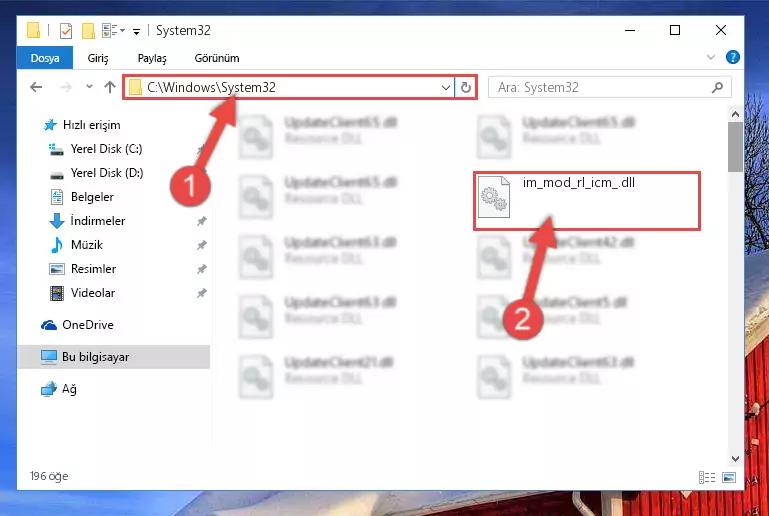This screenshot has width=769, height=516.
Task: Open Yerel Disk (D:) in sidebar
Action: pos(107,173)
